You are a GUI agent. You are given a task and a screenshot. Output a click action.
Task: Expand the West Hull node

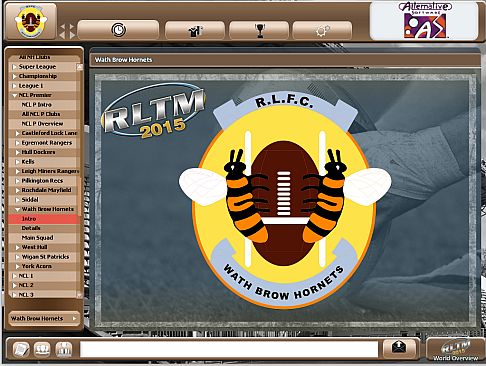(18, 247)
